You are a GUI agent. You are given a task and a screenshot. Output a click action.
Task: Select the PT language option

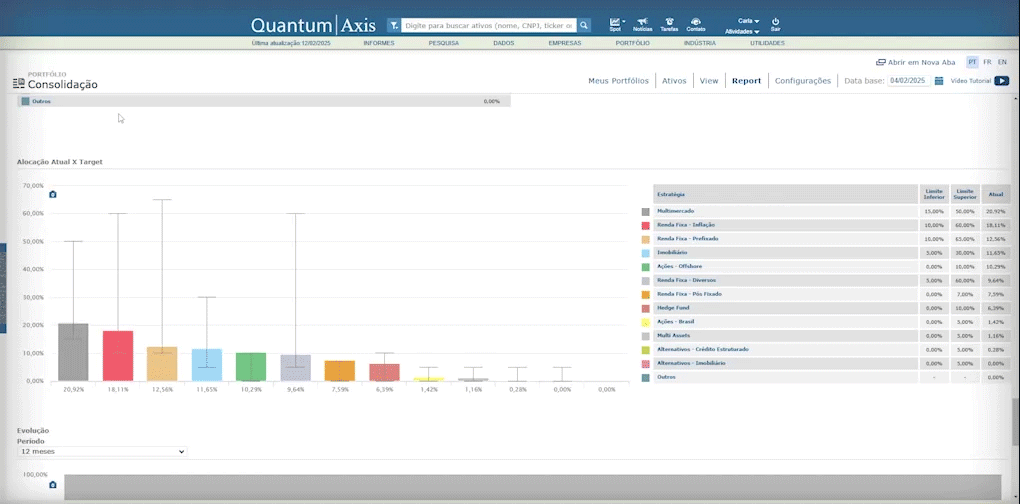(x=972, y=62)
